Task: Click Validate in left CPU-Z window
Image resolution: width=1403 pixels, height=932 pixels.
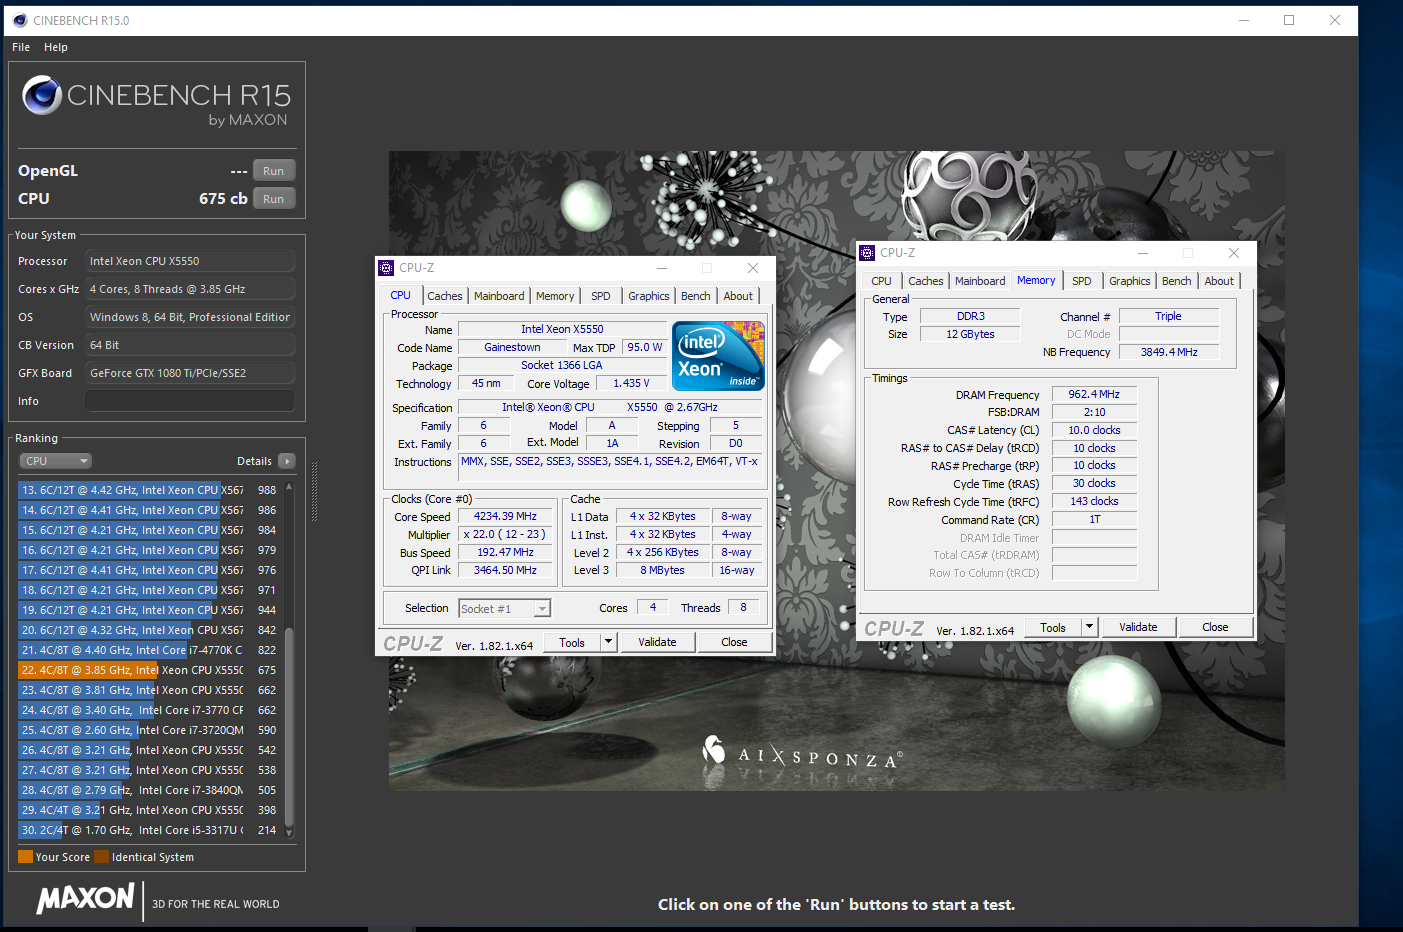Action: 657,643
